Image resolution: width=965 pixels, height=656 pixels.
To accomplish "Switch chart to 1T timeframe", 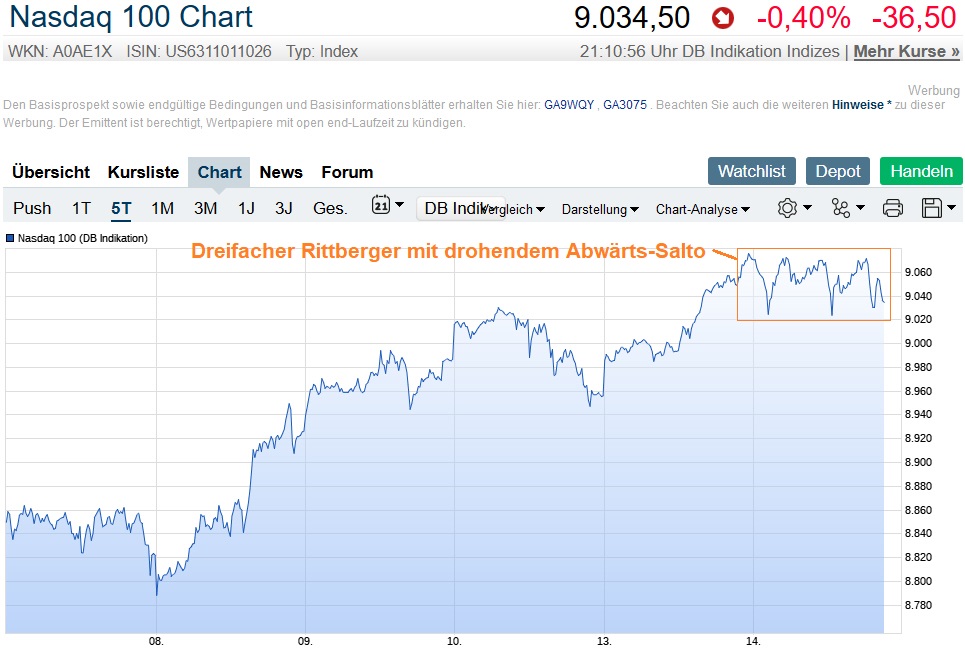I will tap(81, 208).
